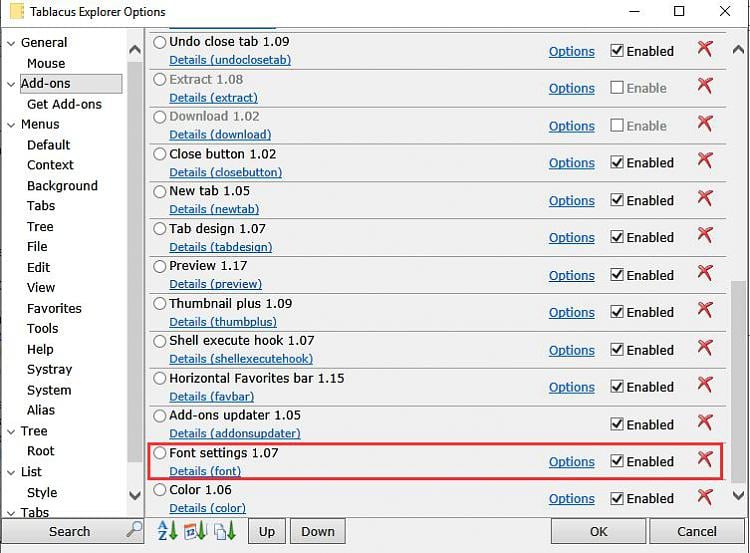Open Details (addonsupdater) link
This screenshot has height=553, width=750.
point(234,433)
